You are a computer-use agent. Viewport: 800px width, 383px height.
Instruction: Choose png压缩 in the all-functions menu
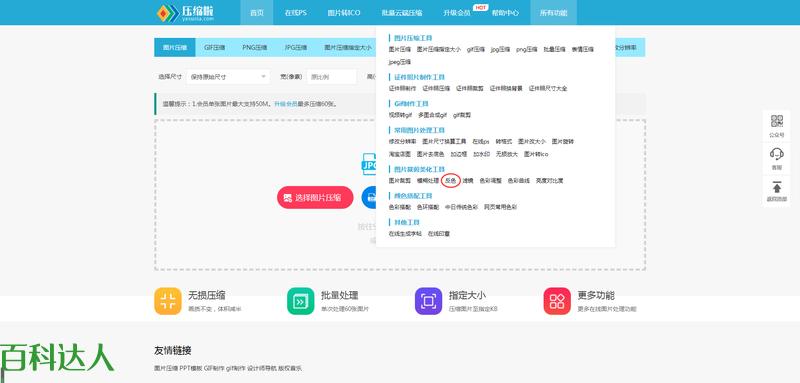[x=527, y=49]
